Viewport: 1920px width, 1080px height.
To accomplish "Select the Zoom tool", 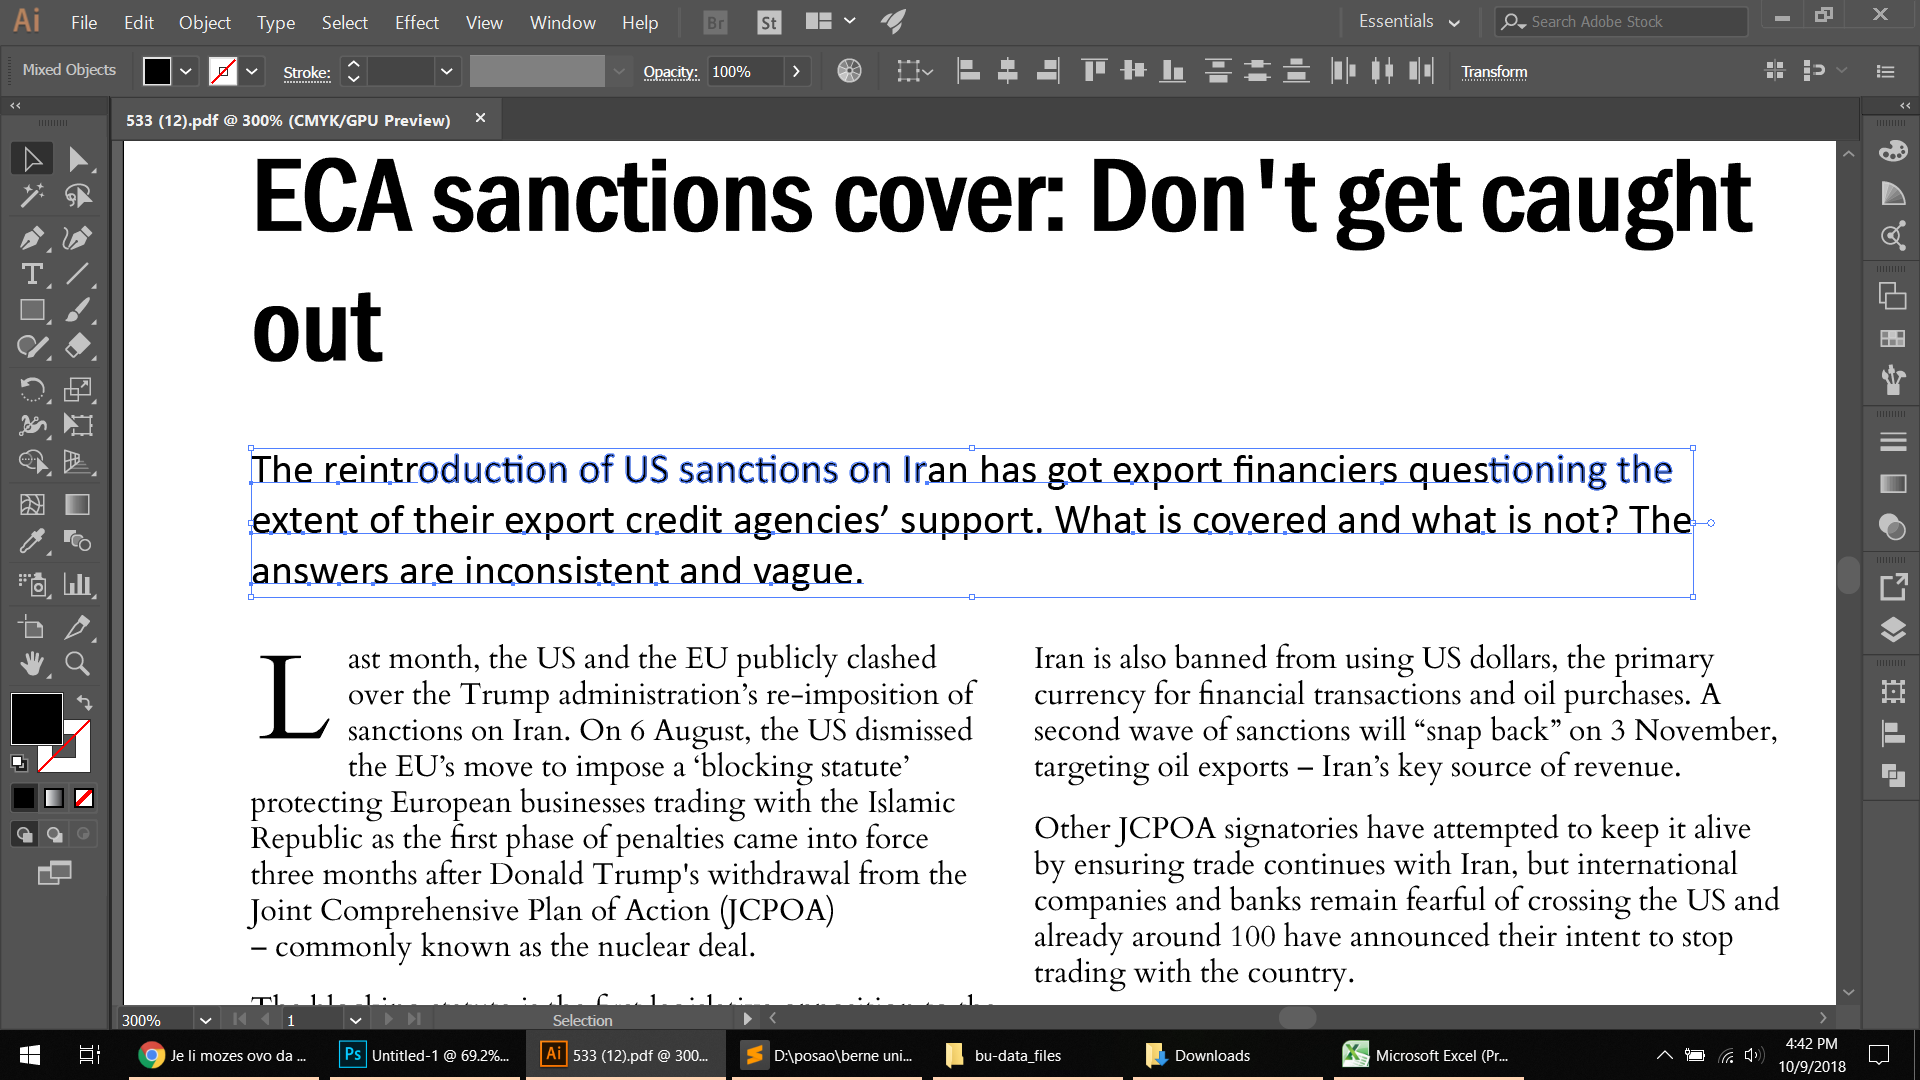I will [78, 663].
